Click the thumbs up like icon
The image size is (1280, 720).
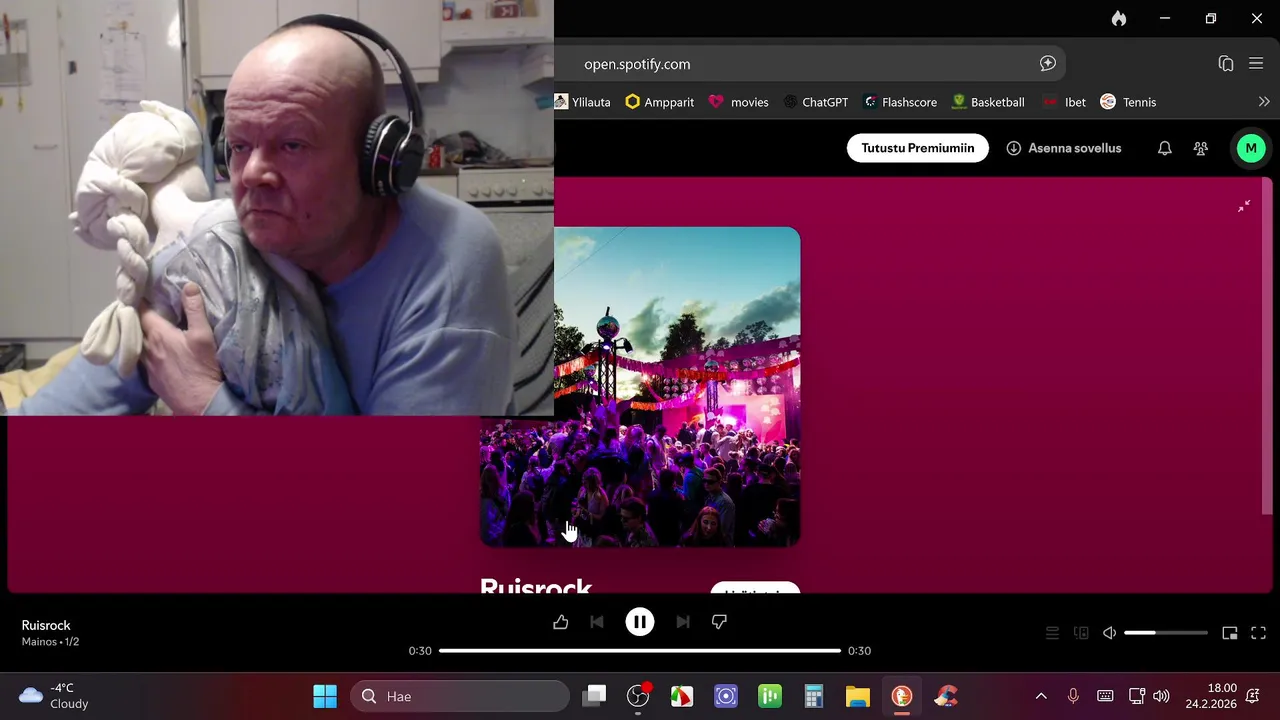pyautogui.click(x=560, y=622)
